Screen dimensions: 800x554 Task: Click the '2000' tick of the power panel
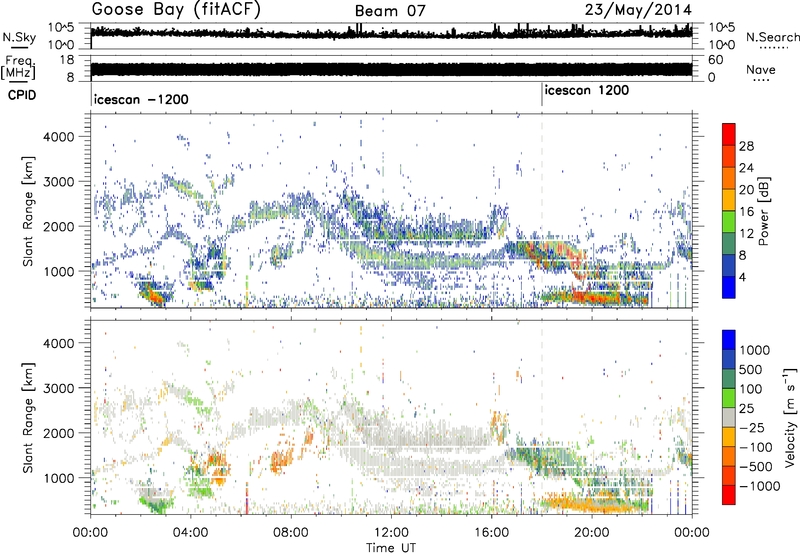click(59, 226)
